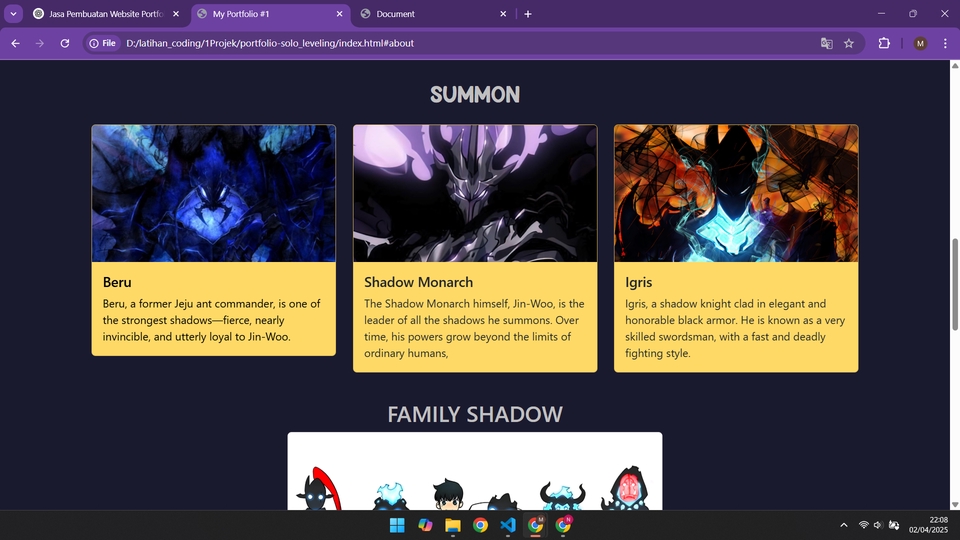Open the Google Translate icon in address bar

point(827,43)
